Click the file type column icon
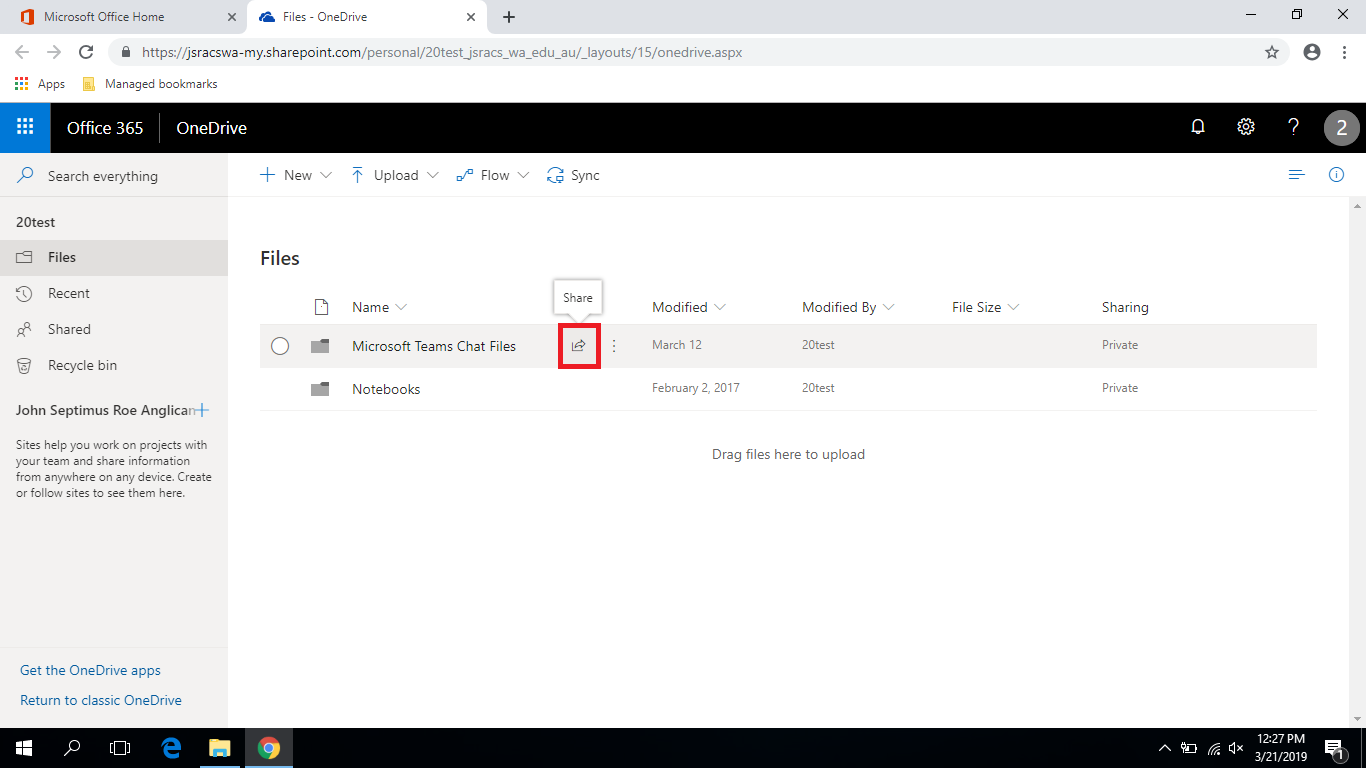 pos(321,307)
